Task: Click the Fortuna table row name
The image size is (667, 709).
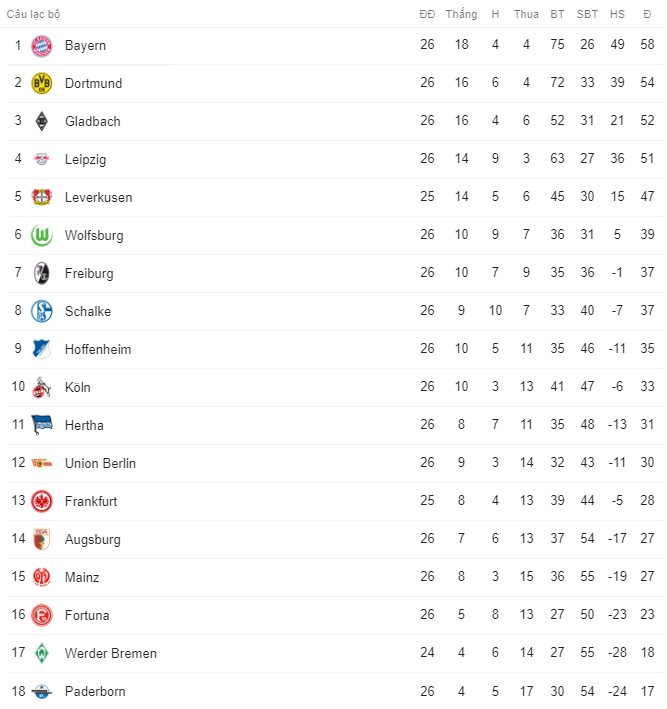Action: [x=87, y=616]
